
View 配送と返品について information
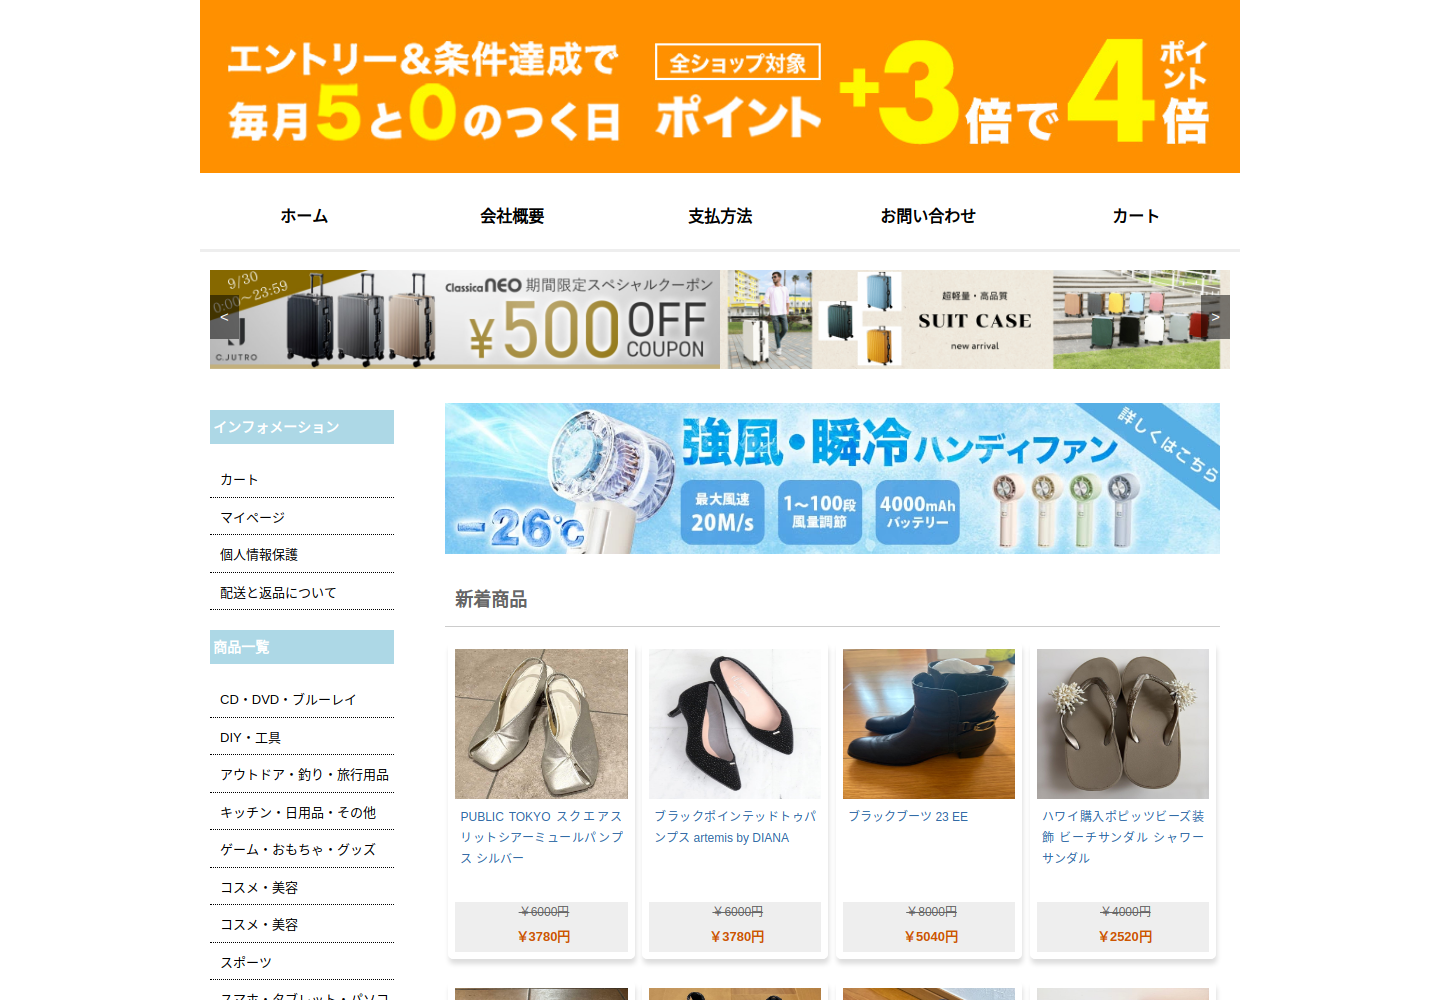click(x=278, y=593)
